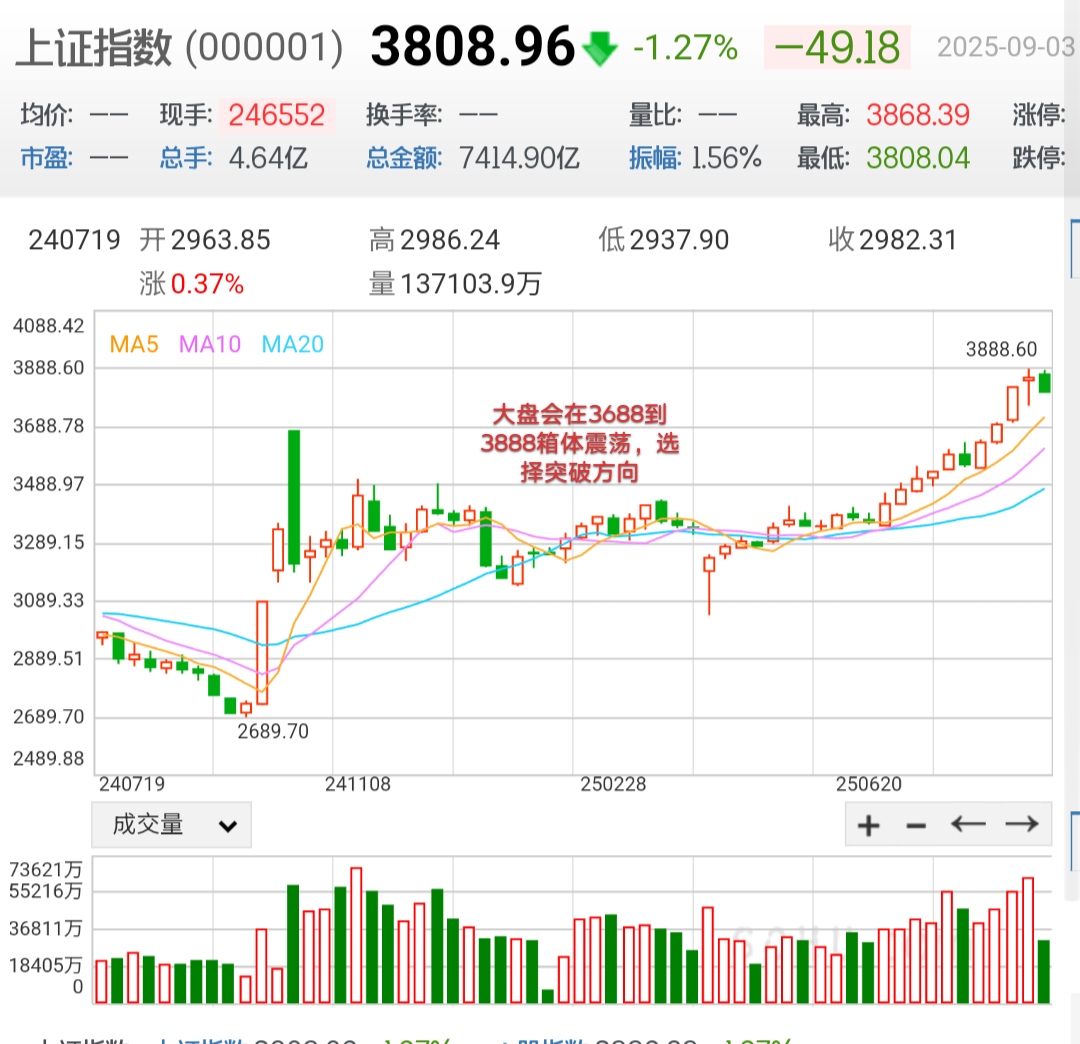Click the 最低 price 3808.04
The width and height of the screenshot is (1080, 1044).
(x=917, y=157)
